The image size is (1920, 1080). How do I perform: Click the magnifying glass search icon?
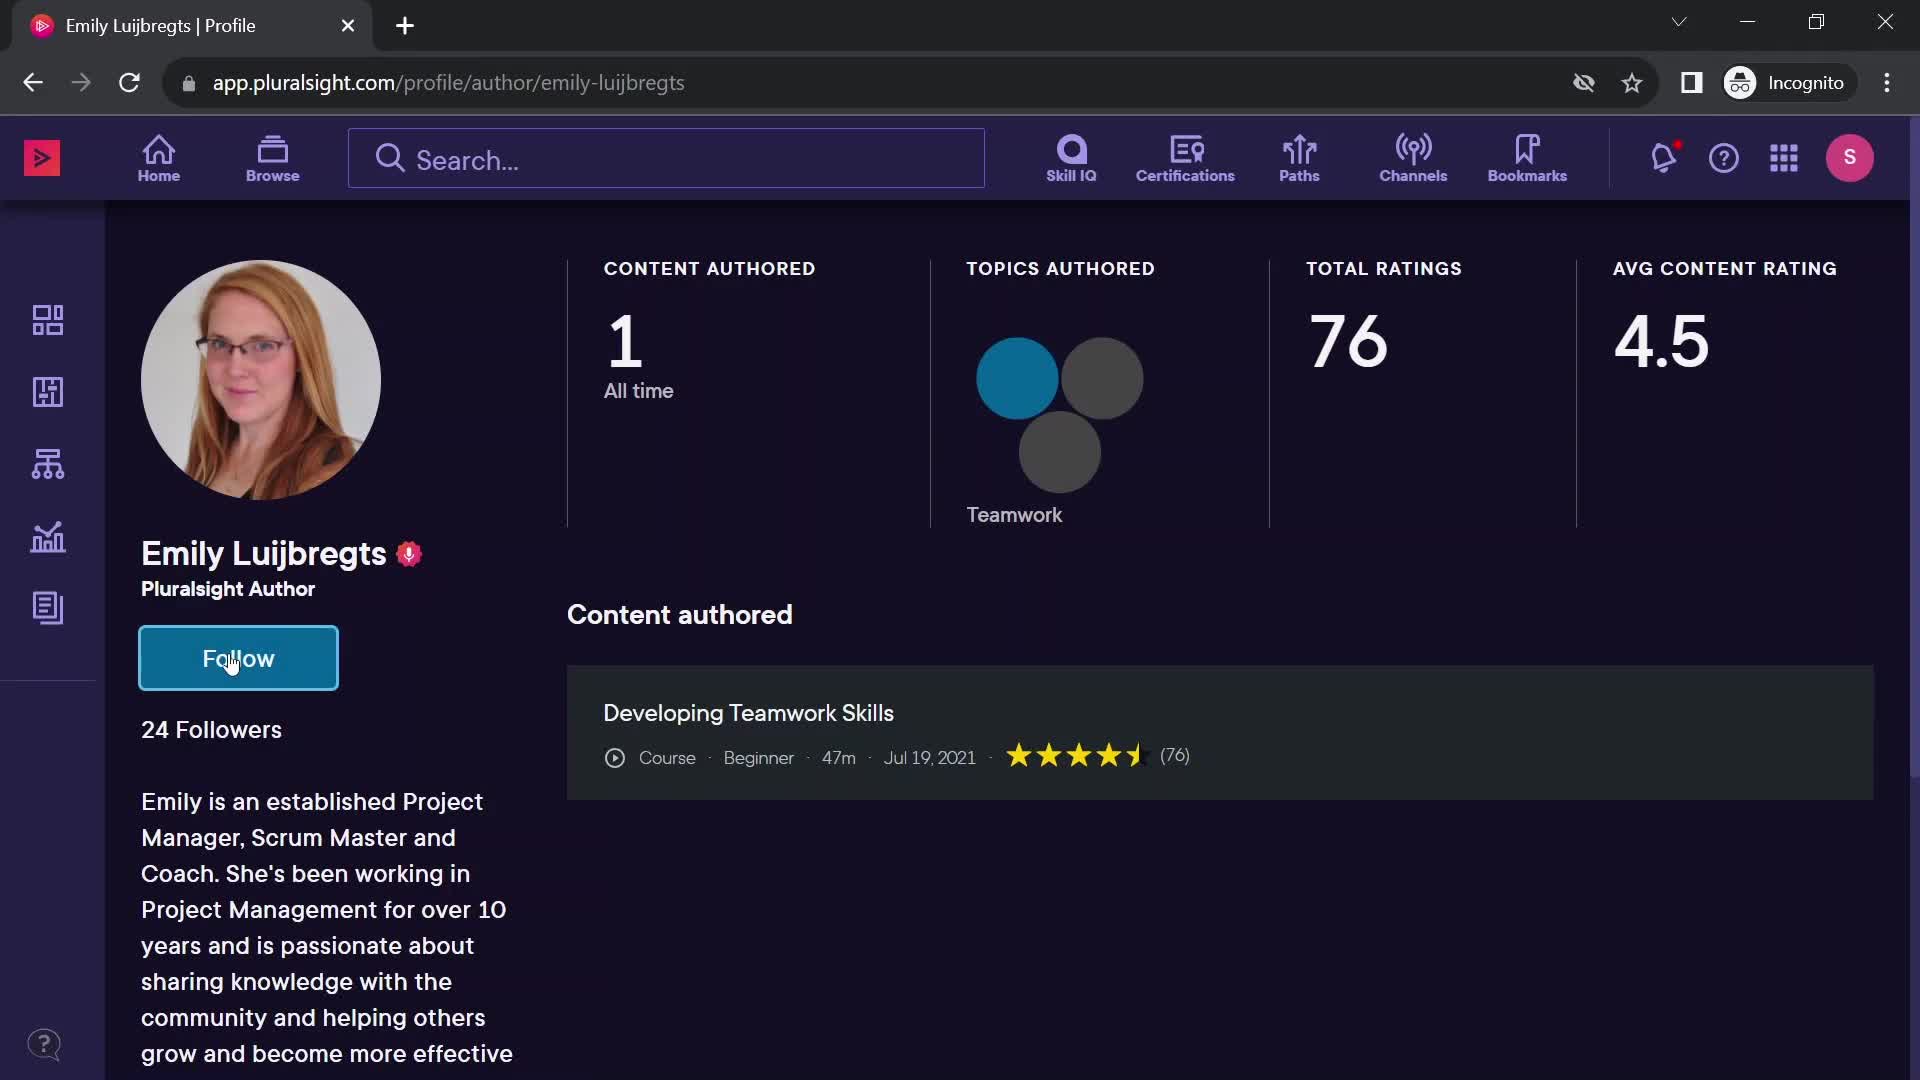click(390, 159)
